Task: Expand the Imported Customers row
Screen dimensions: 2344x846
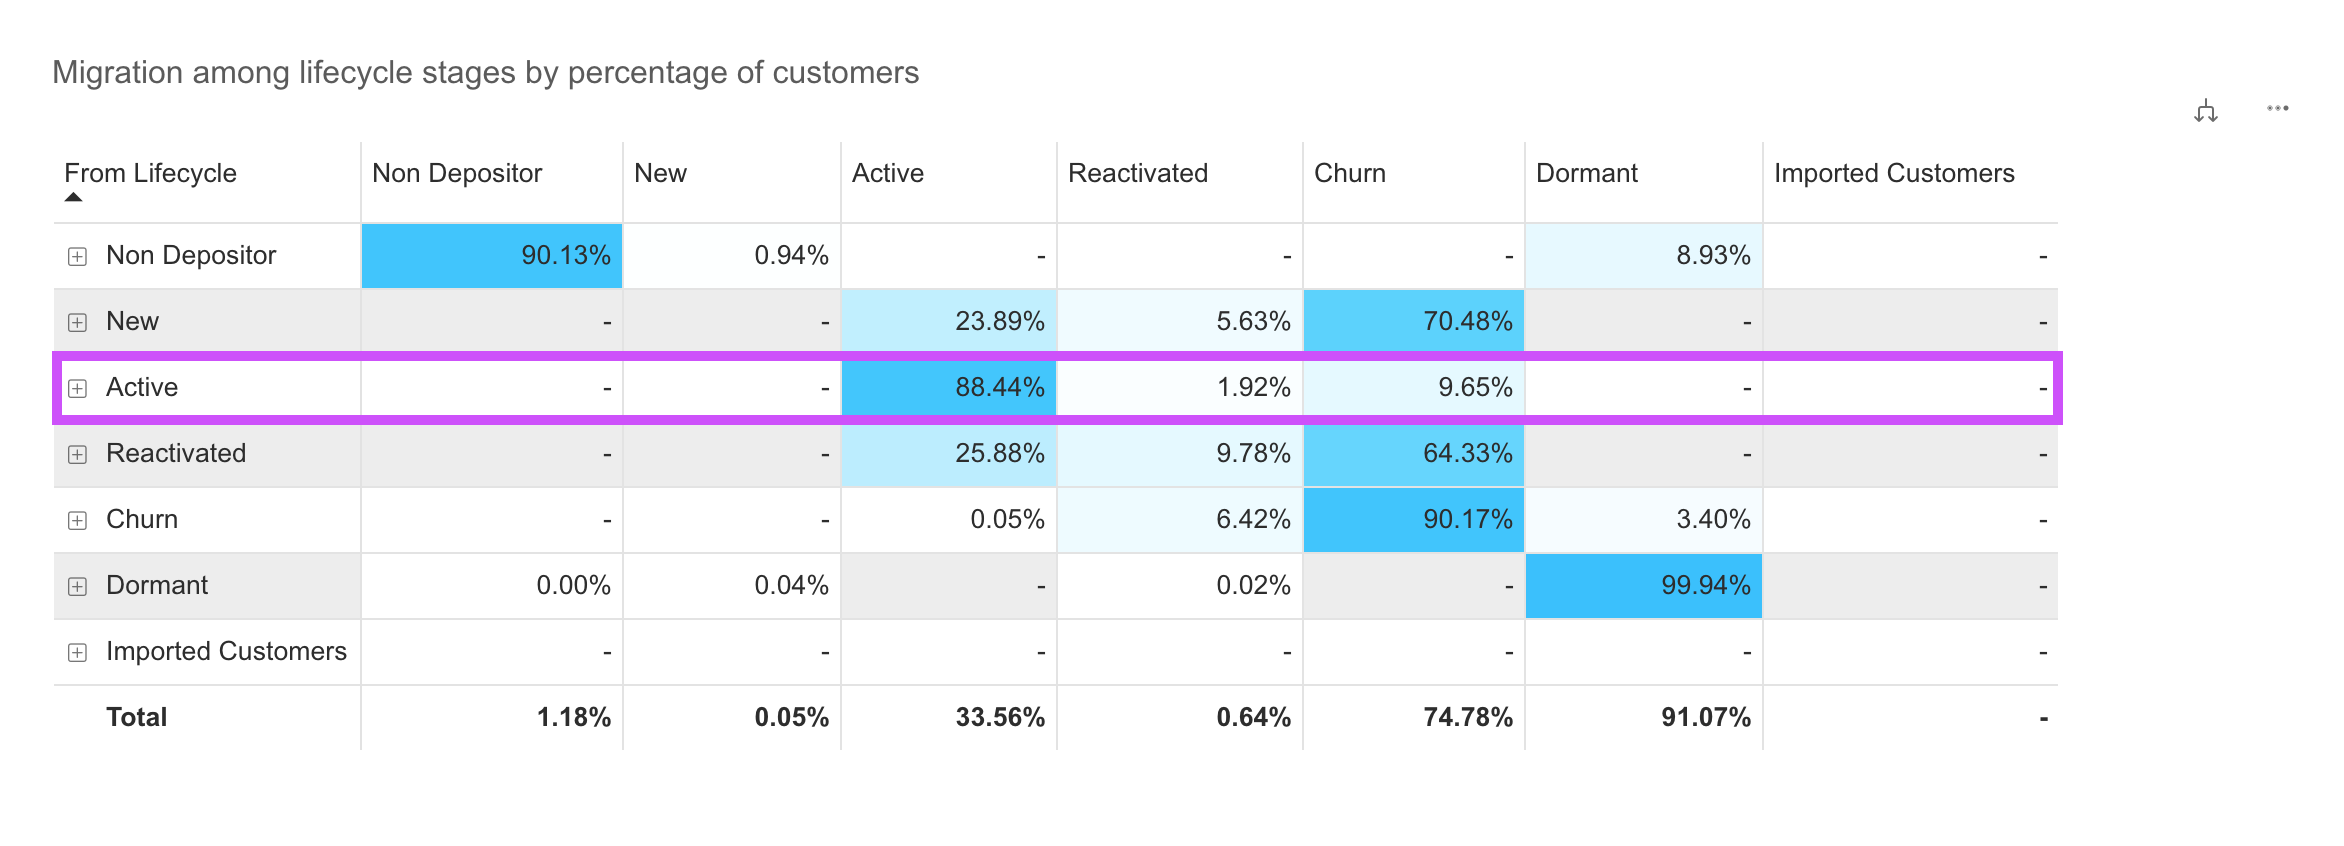Action: pyautogui.click(x=77, y=652)
